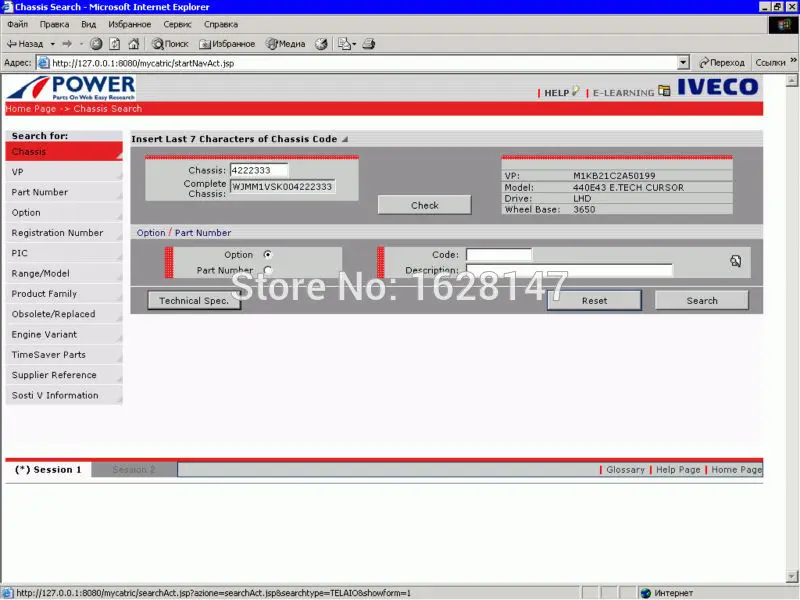The height and width of the screenshot is (600, 800).
Task: Open E-LEARNING link in header
Action: click(623, 93)
